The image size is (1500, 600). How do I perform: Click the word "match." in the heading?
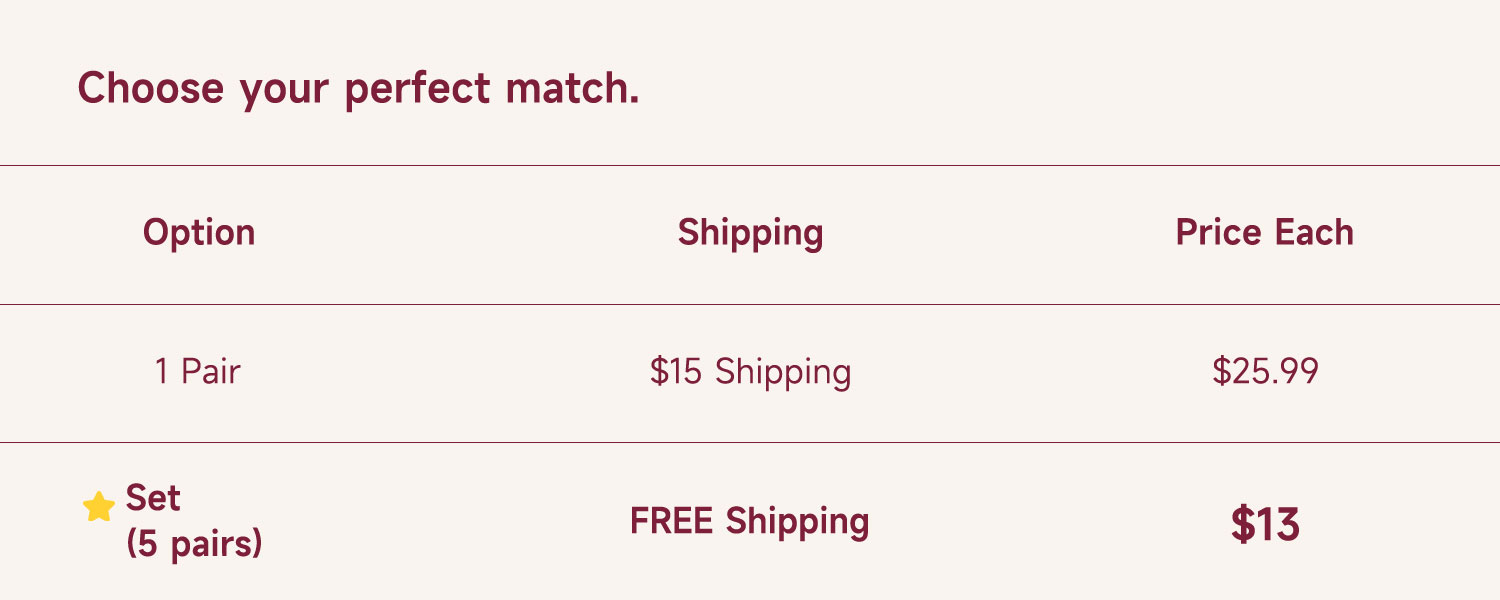[x=572, y=88]
